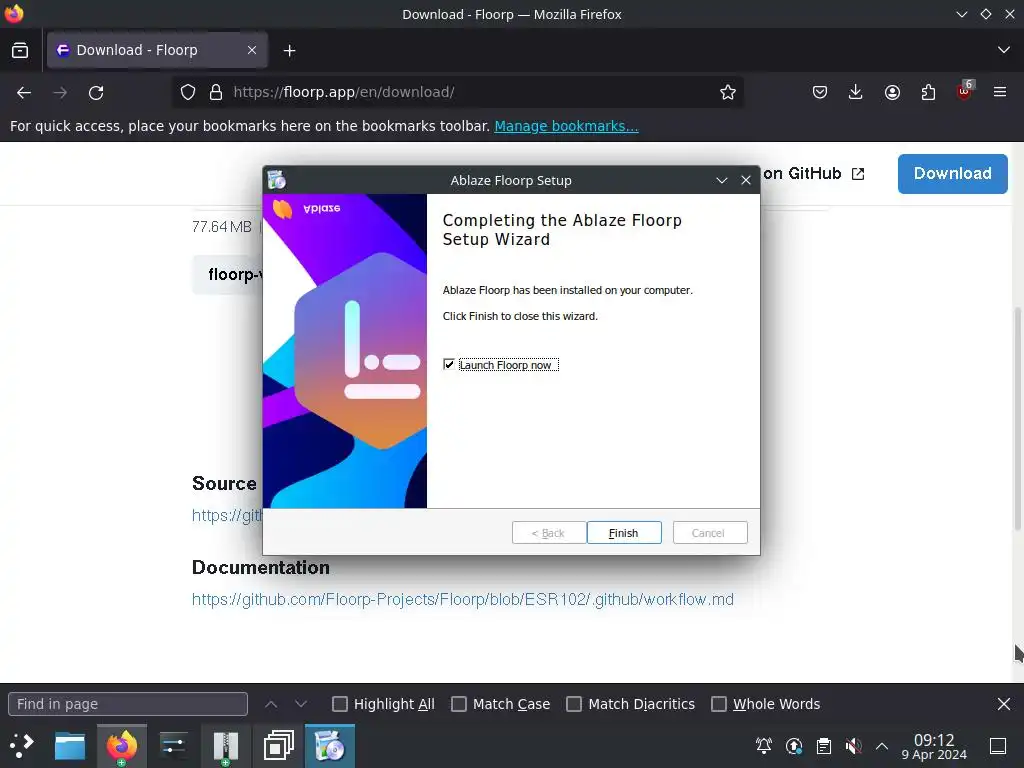Click the muted volume tray icon
1024x768 pixels.
(x=854, y=746)
